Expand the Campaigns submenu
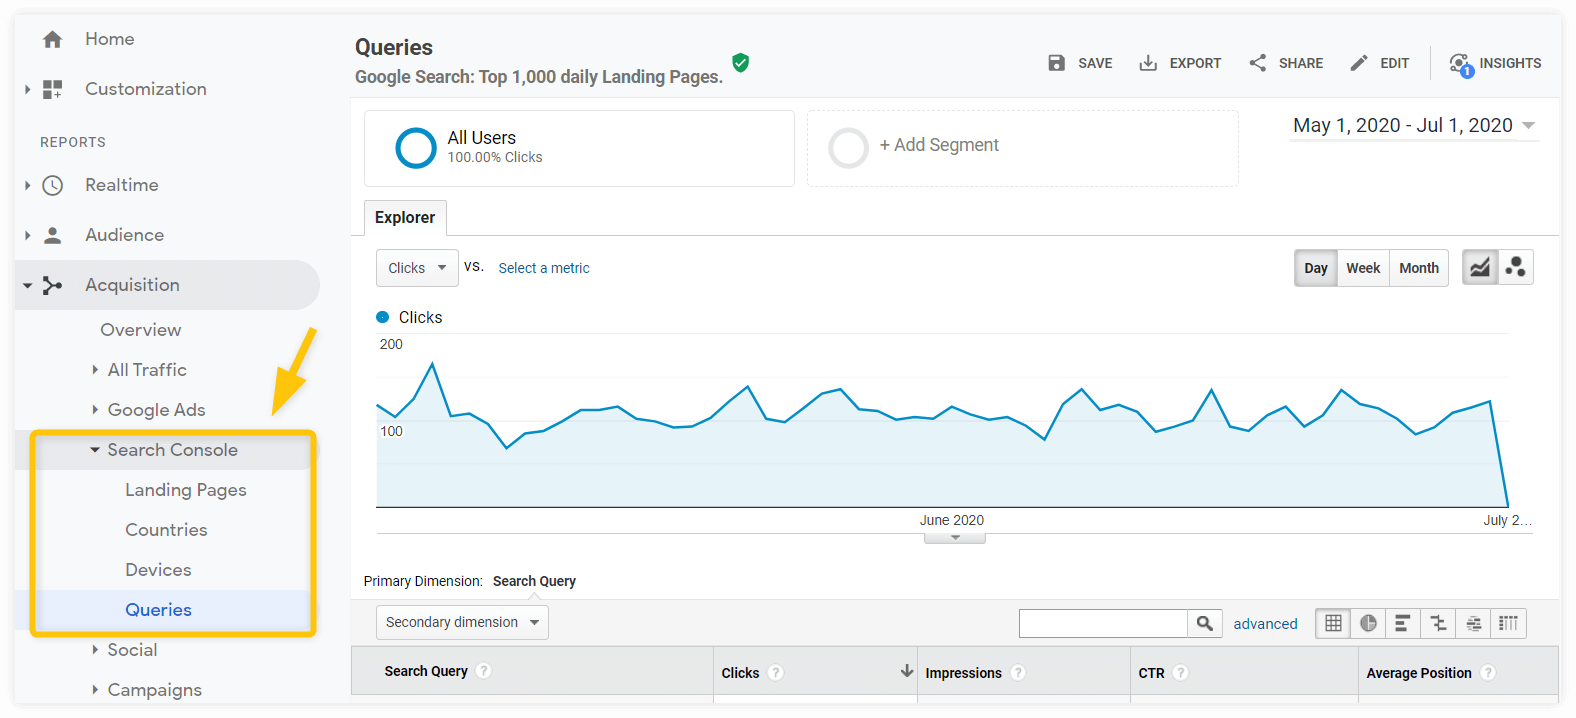This screenshot has width=1576, height=718. pyautogui.click(x=95, y=690)
